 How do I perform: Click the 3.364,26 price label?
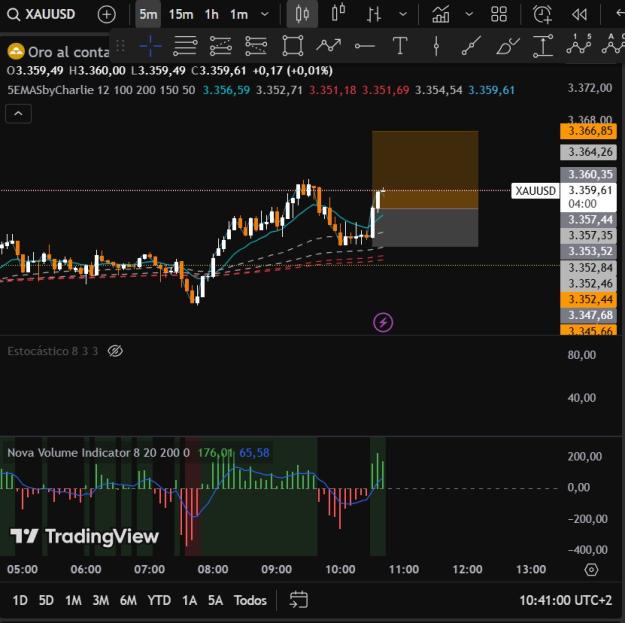[589, 152]
